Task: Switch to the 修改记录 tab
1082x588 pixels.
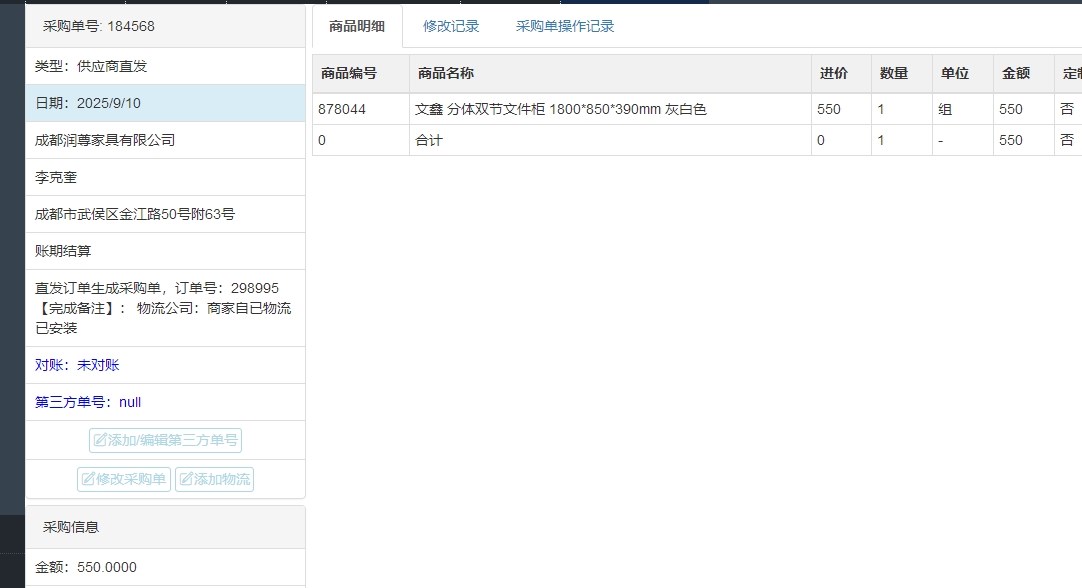Action: click(x=451, y=27)
